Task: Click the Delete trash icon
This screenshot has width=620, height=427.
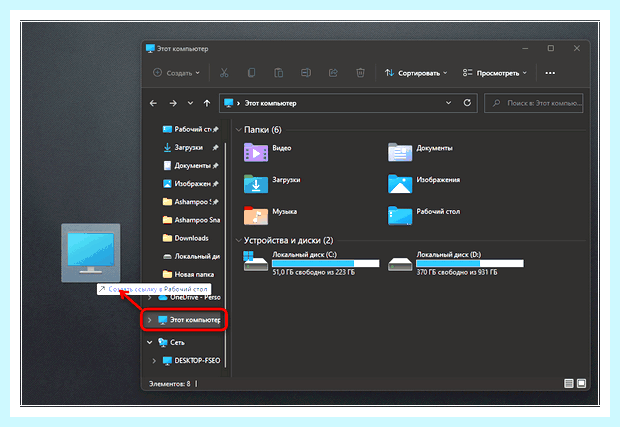Action: coord(360,73)
